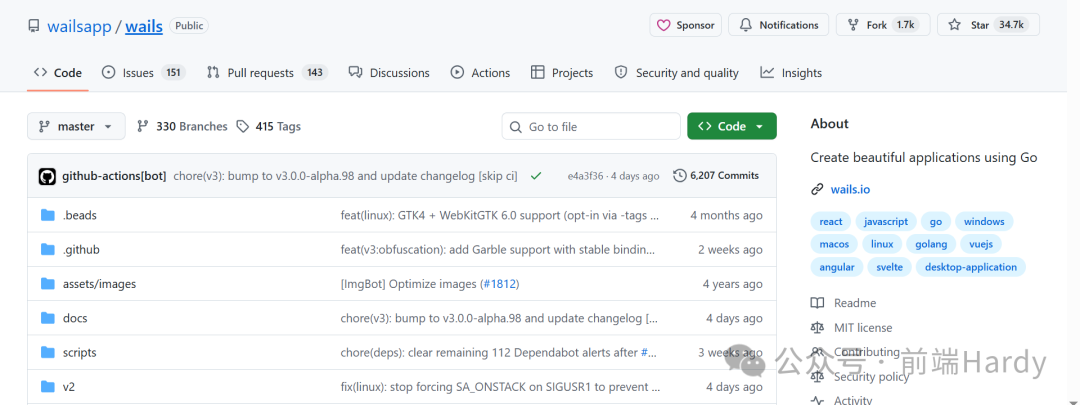Viewport: 1080px width, 405px height.
Task: Open the Issues tab
Action: point(143,72)
